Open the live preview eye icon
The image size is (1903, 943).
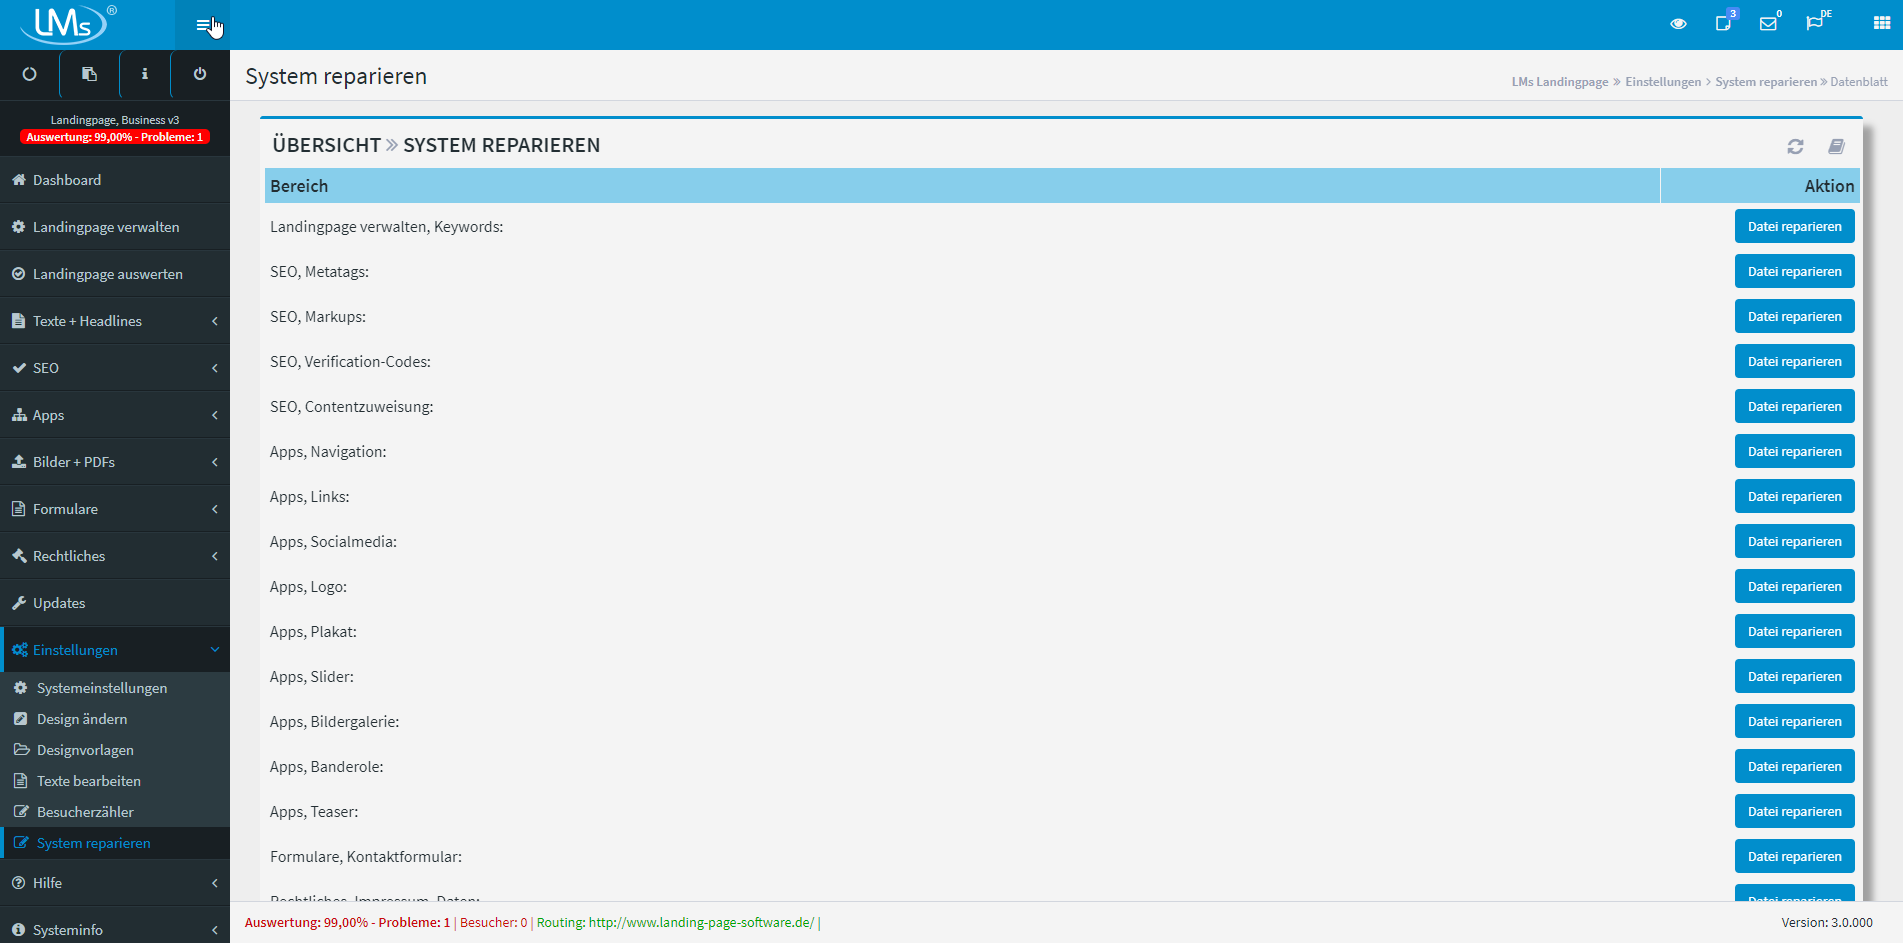coord(1678,22)
